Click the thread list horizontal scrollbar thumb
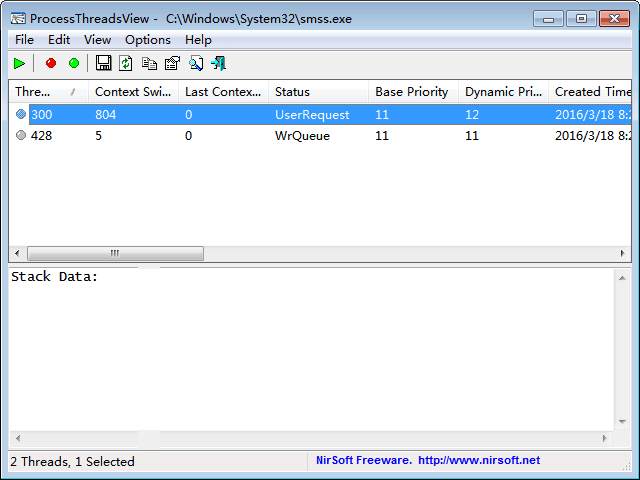The width and height of the screenshot is (640, 480). coord(115,253)
